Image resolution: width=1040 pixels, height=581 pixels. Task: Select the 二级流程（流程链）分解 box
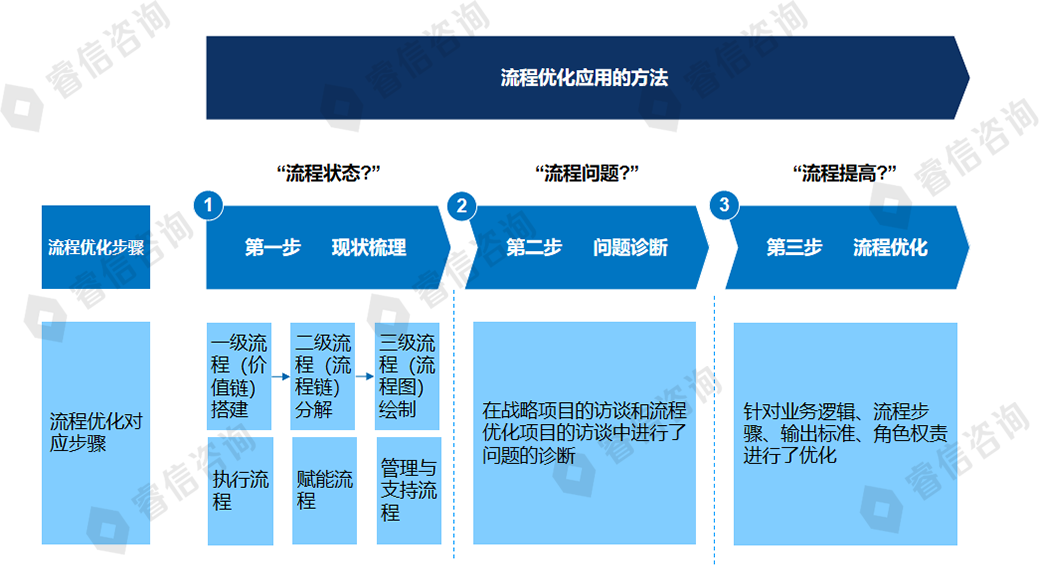(x=324, y=376)
